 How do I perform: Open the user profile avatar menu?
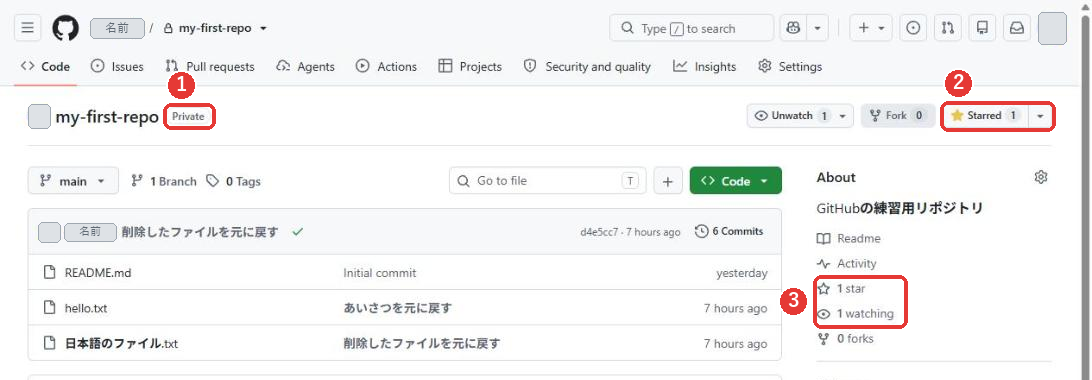(x=1052, y=29)
